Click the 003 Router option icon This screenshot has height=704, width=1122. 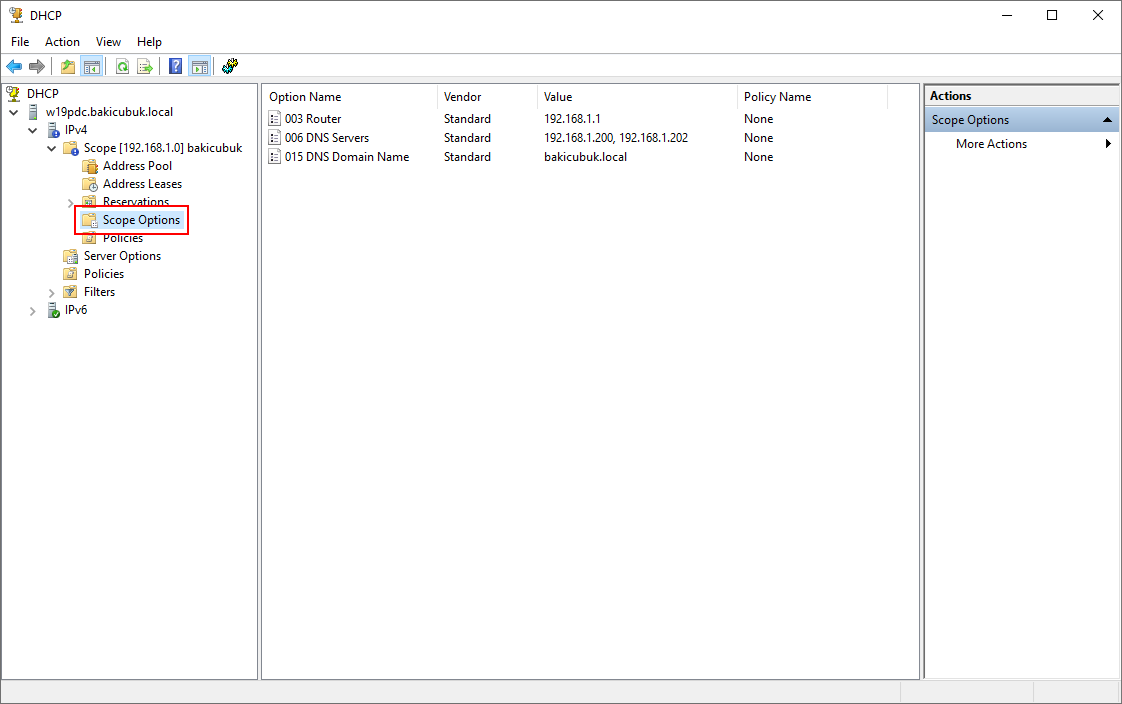tap(275, 119)
